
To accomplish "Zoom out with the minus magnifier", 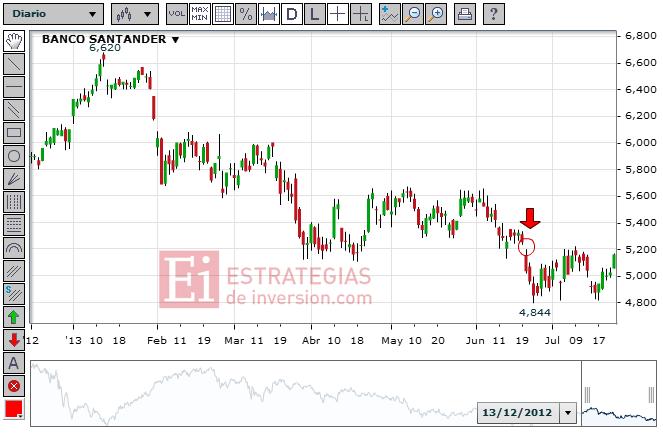I will pyautogui.click(x=413, y=14).
